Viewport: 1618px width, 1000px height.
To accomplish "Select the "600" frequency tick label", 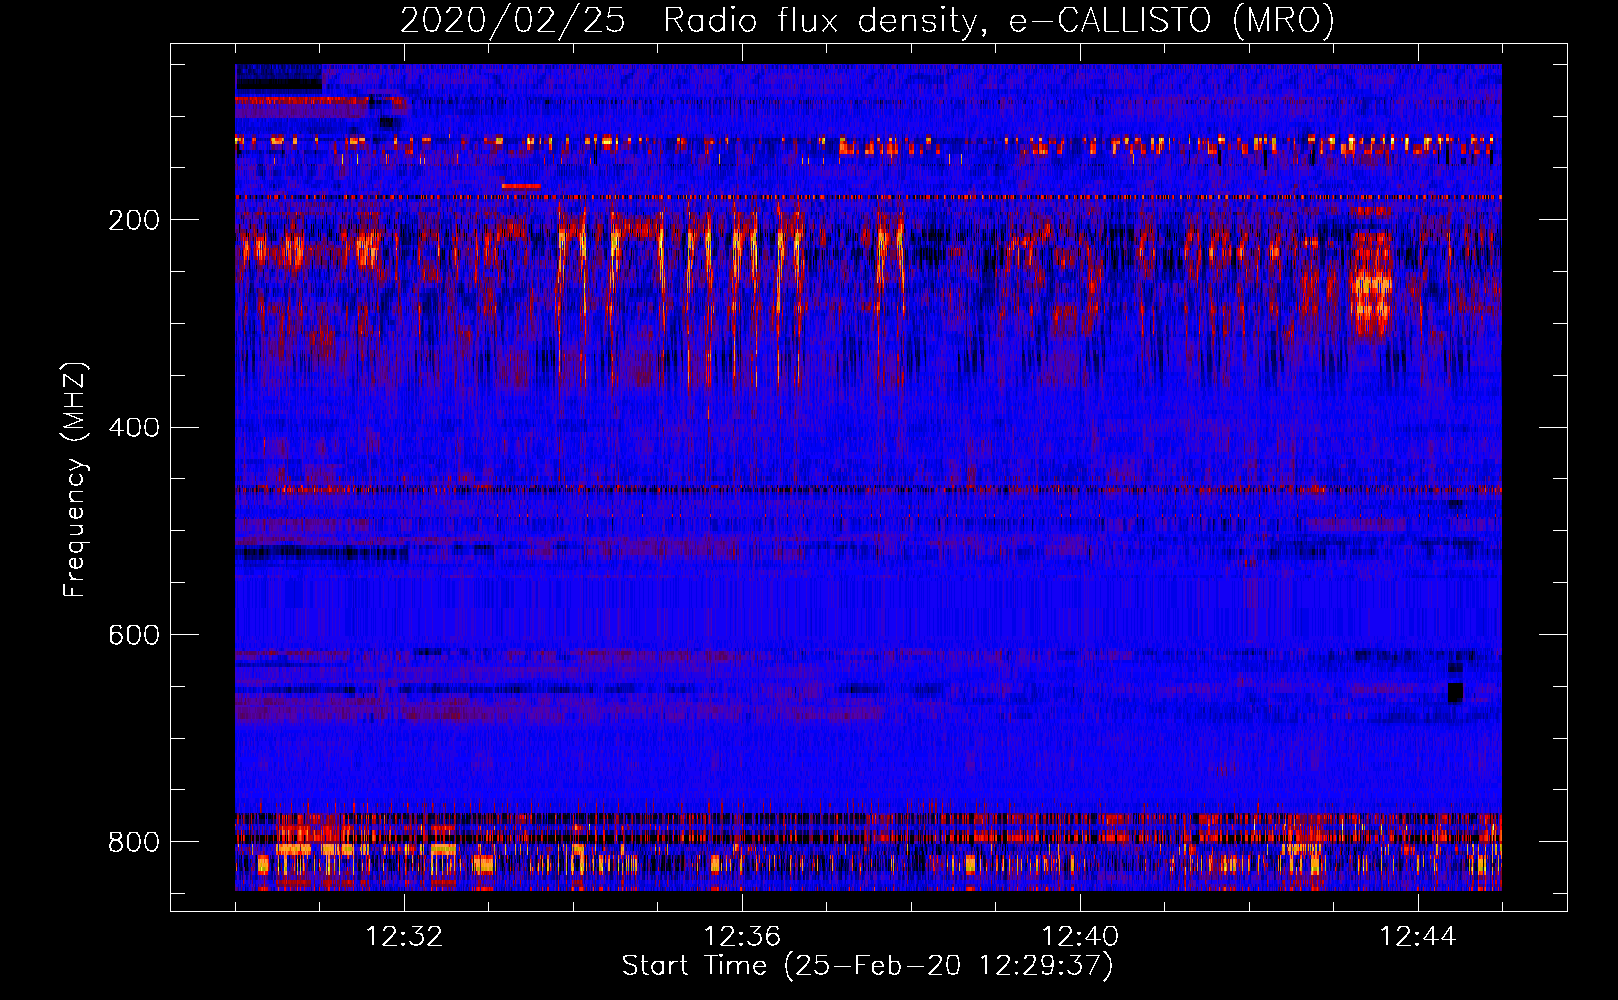I will (x=134, y=635).
